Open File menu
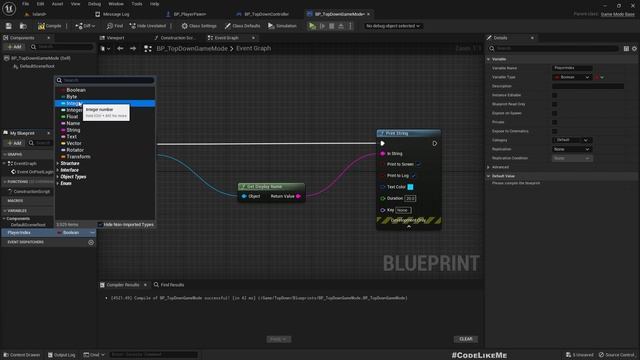 (25, 4)
